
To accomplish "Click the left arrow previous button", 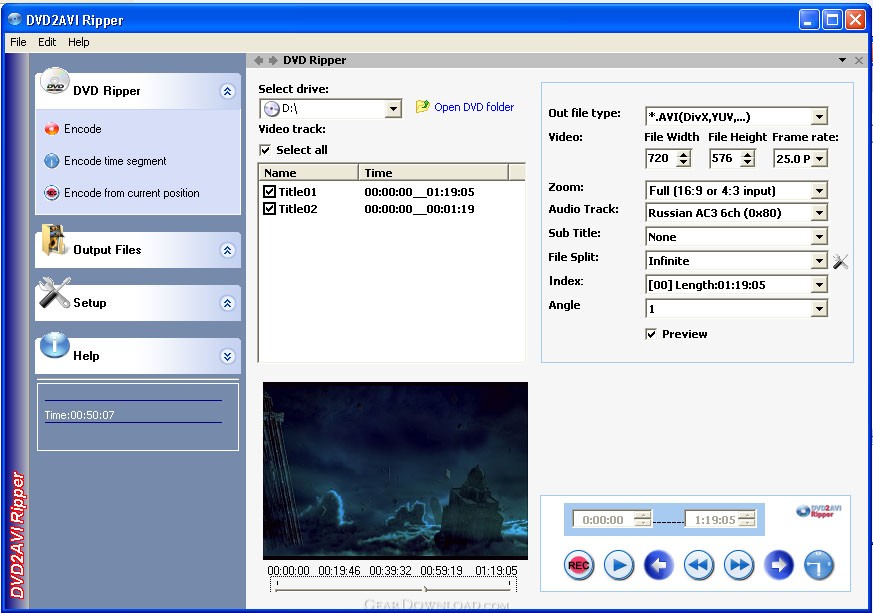I will [x=659, y=565].
